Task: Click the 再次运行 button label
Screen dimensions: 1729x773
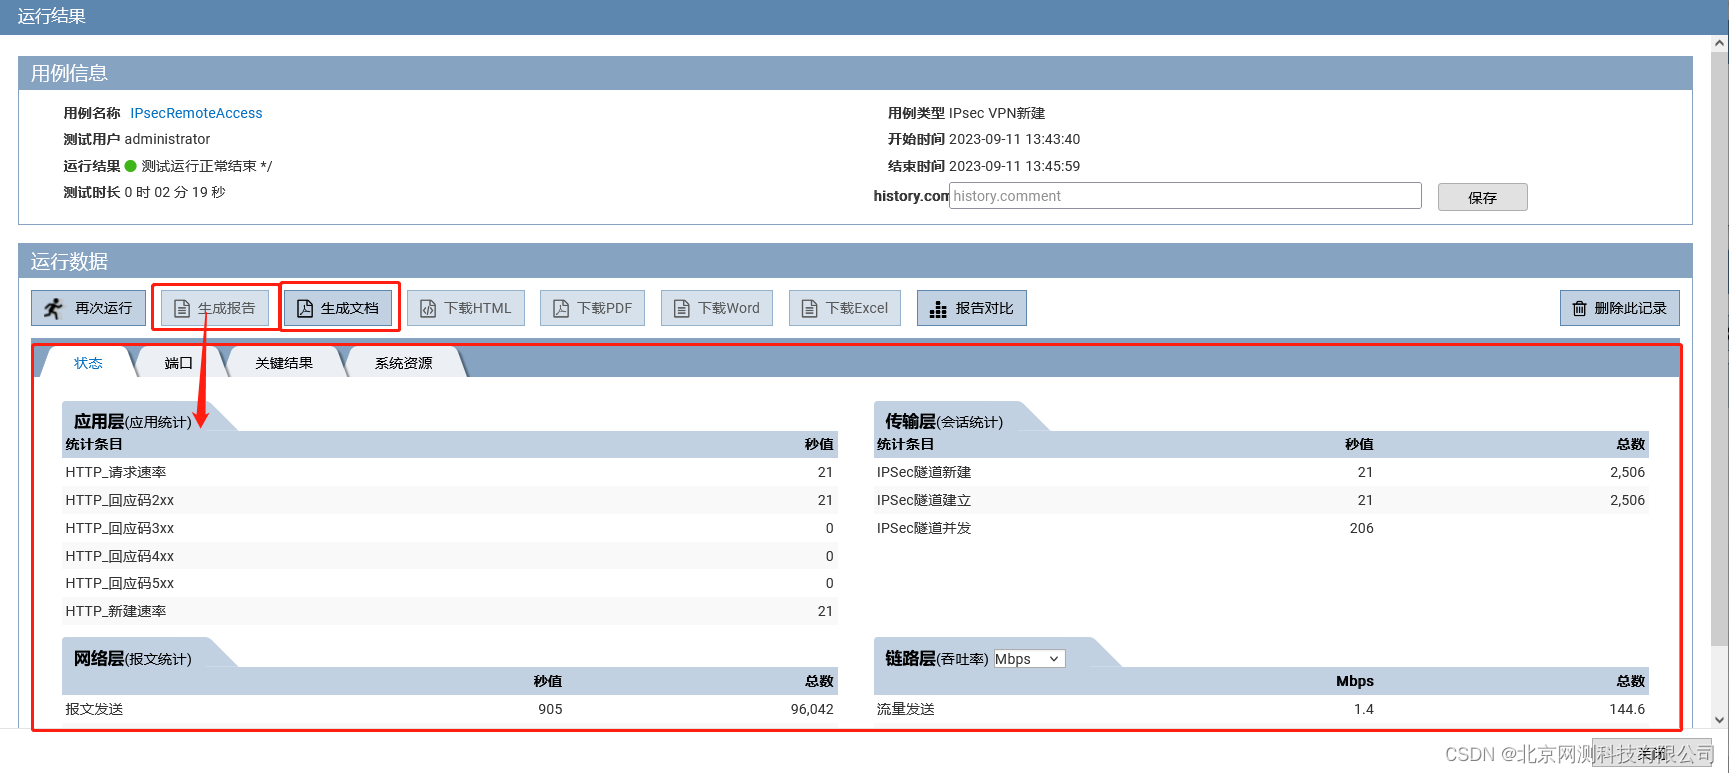Action: [x=104, y=308]
